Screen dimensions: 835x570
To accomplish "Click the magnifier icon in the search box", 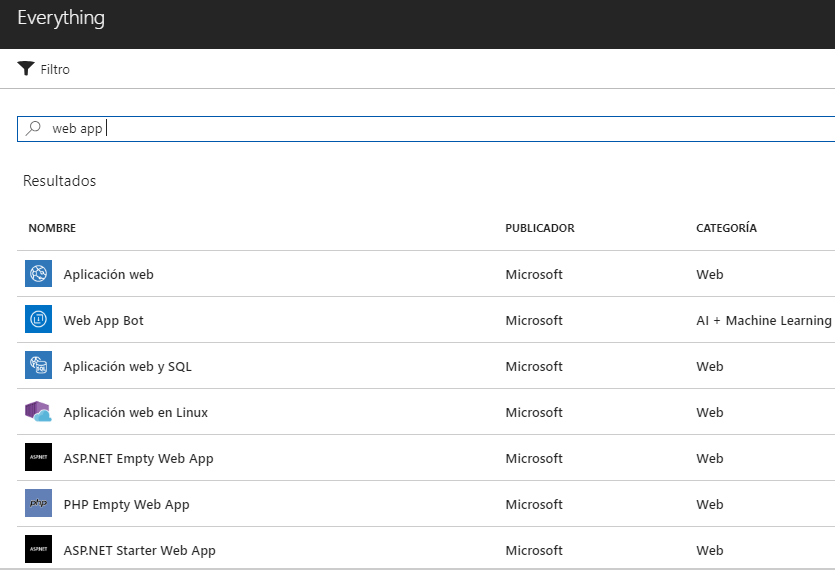I will click(x=34, y=128).
